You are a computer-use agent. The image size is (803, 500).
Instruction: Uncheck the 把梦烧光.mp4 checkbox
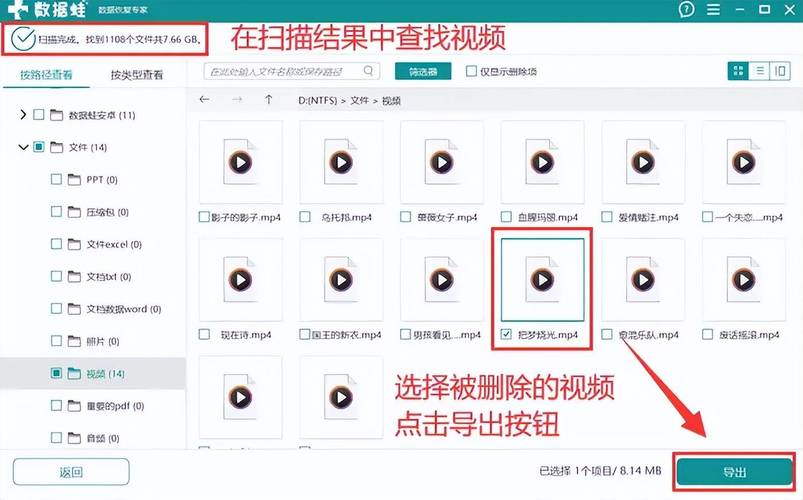(x=506, y=335)
